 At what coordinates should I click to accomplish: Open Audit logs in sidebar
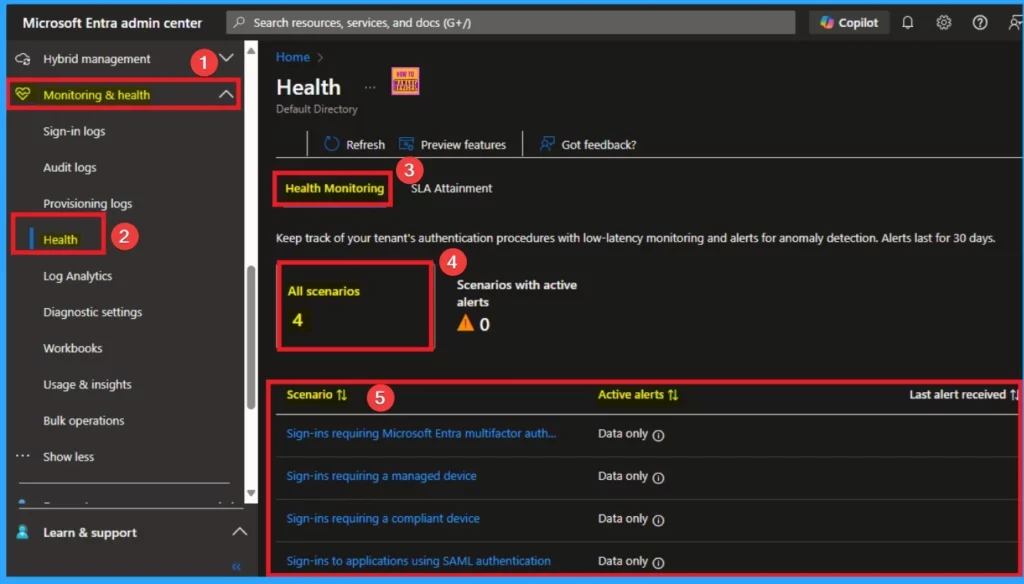(x=70, y=167)
